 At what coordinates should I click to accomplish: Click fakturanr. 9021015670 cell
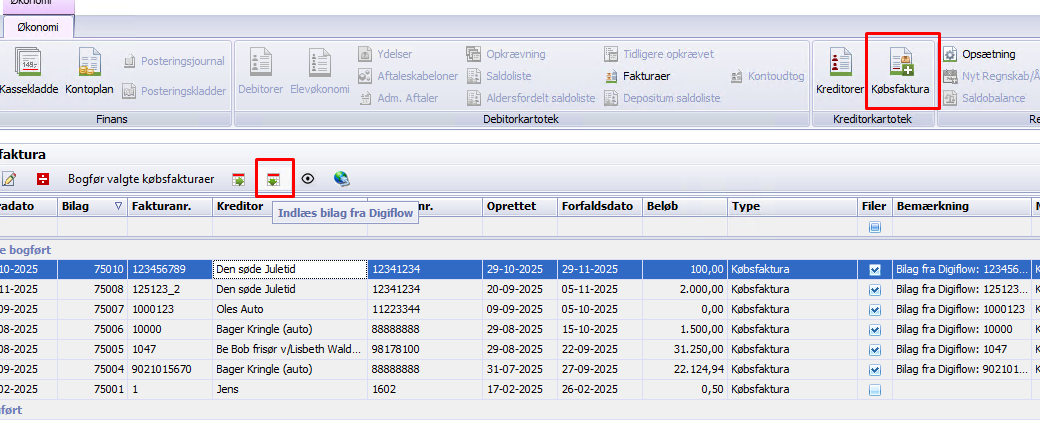[x=170, y=370]
